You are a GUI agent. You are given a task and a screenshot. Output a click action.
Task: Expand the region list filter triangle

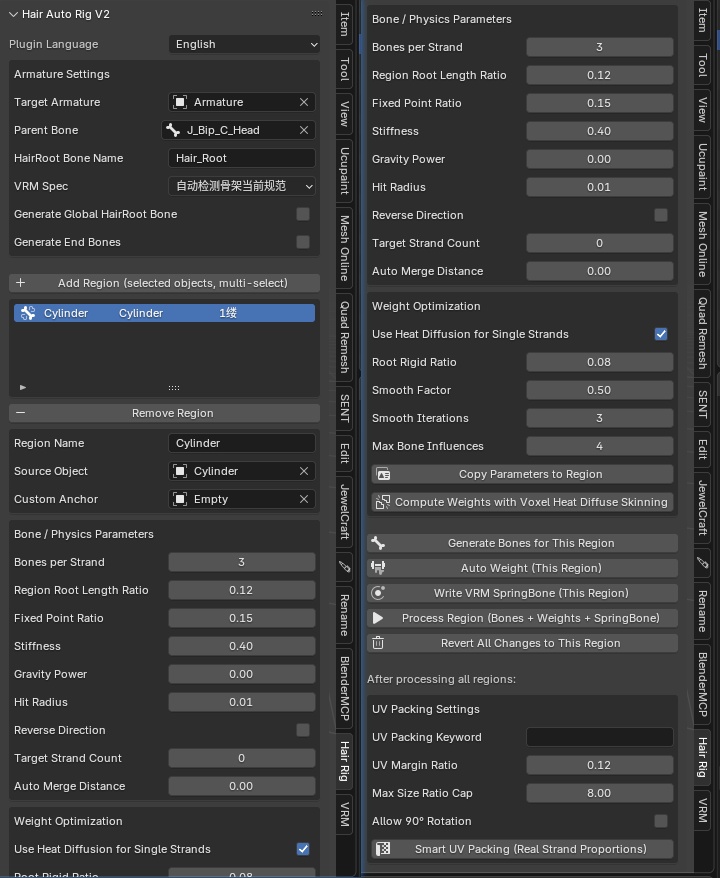(23, 387)
